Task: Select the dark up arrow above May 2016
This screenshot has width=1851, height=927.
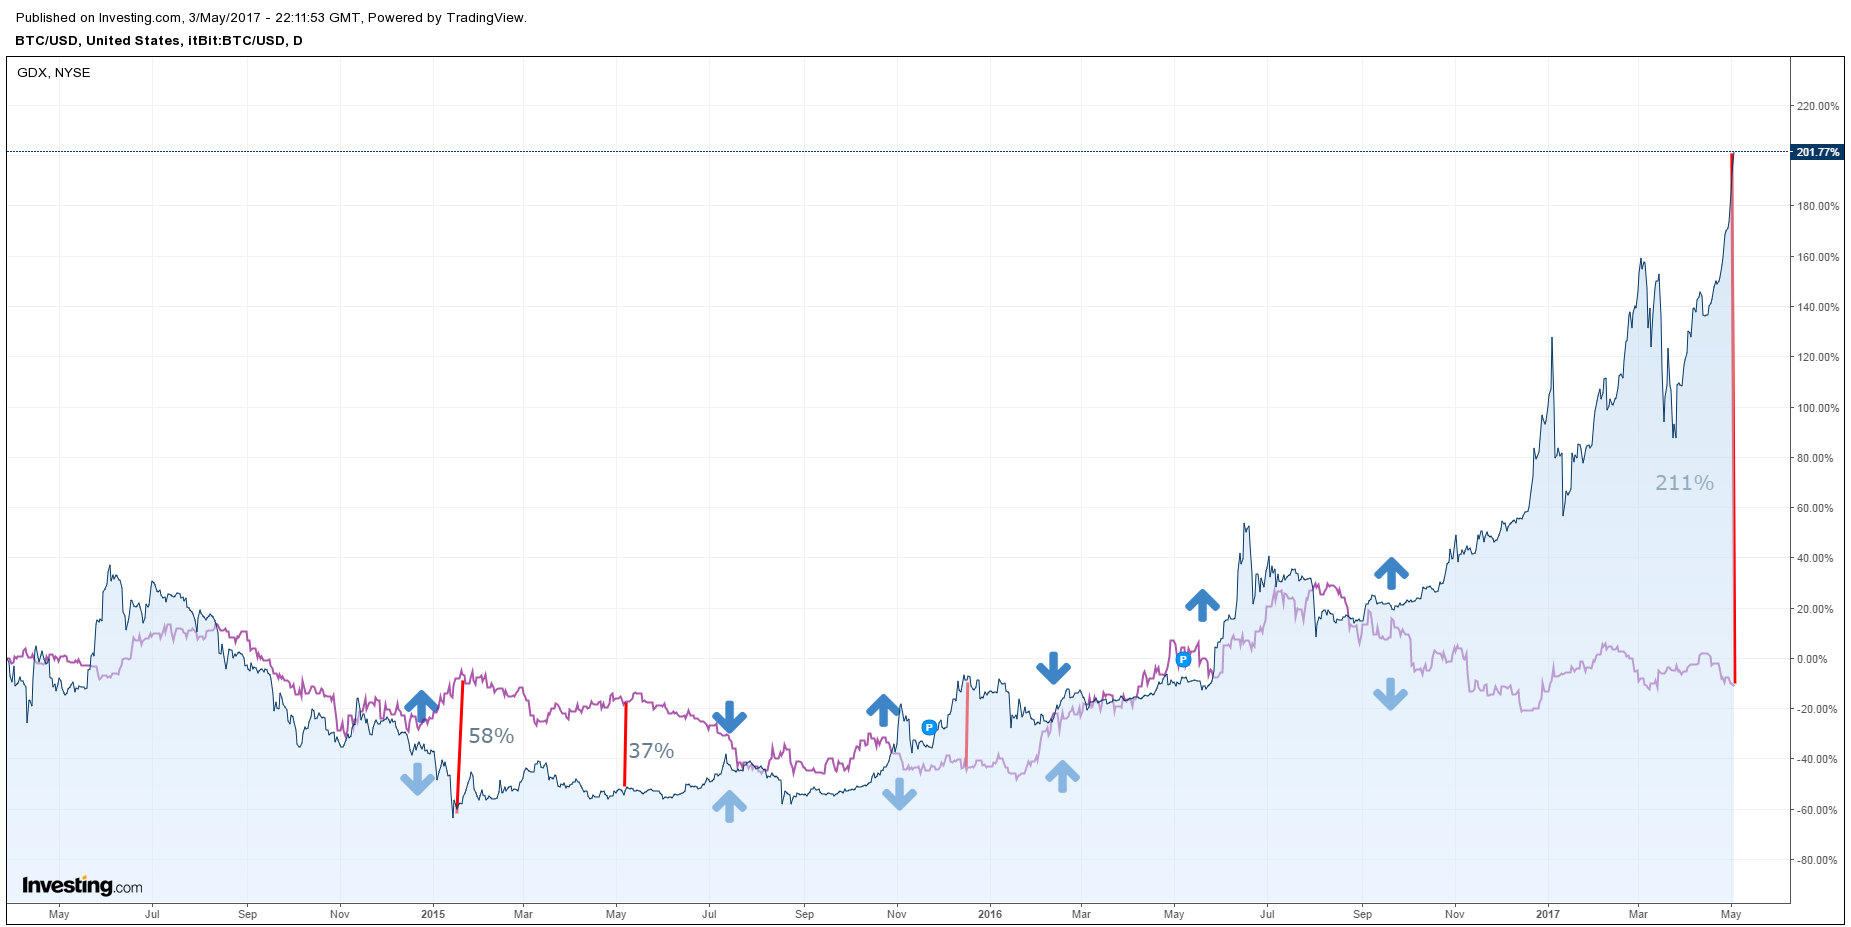Action: [x=1202, y=605]
